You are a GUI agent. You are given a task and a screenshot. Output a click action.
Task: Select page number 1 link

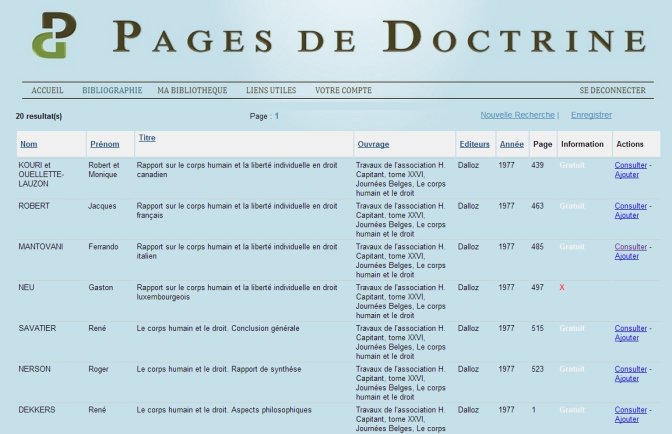277,116
